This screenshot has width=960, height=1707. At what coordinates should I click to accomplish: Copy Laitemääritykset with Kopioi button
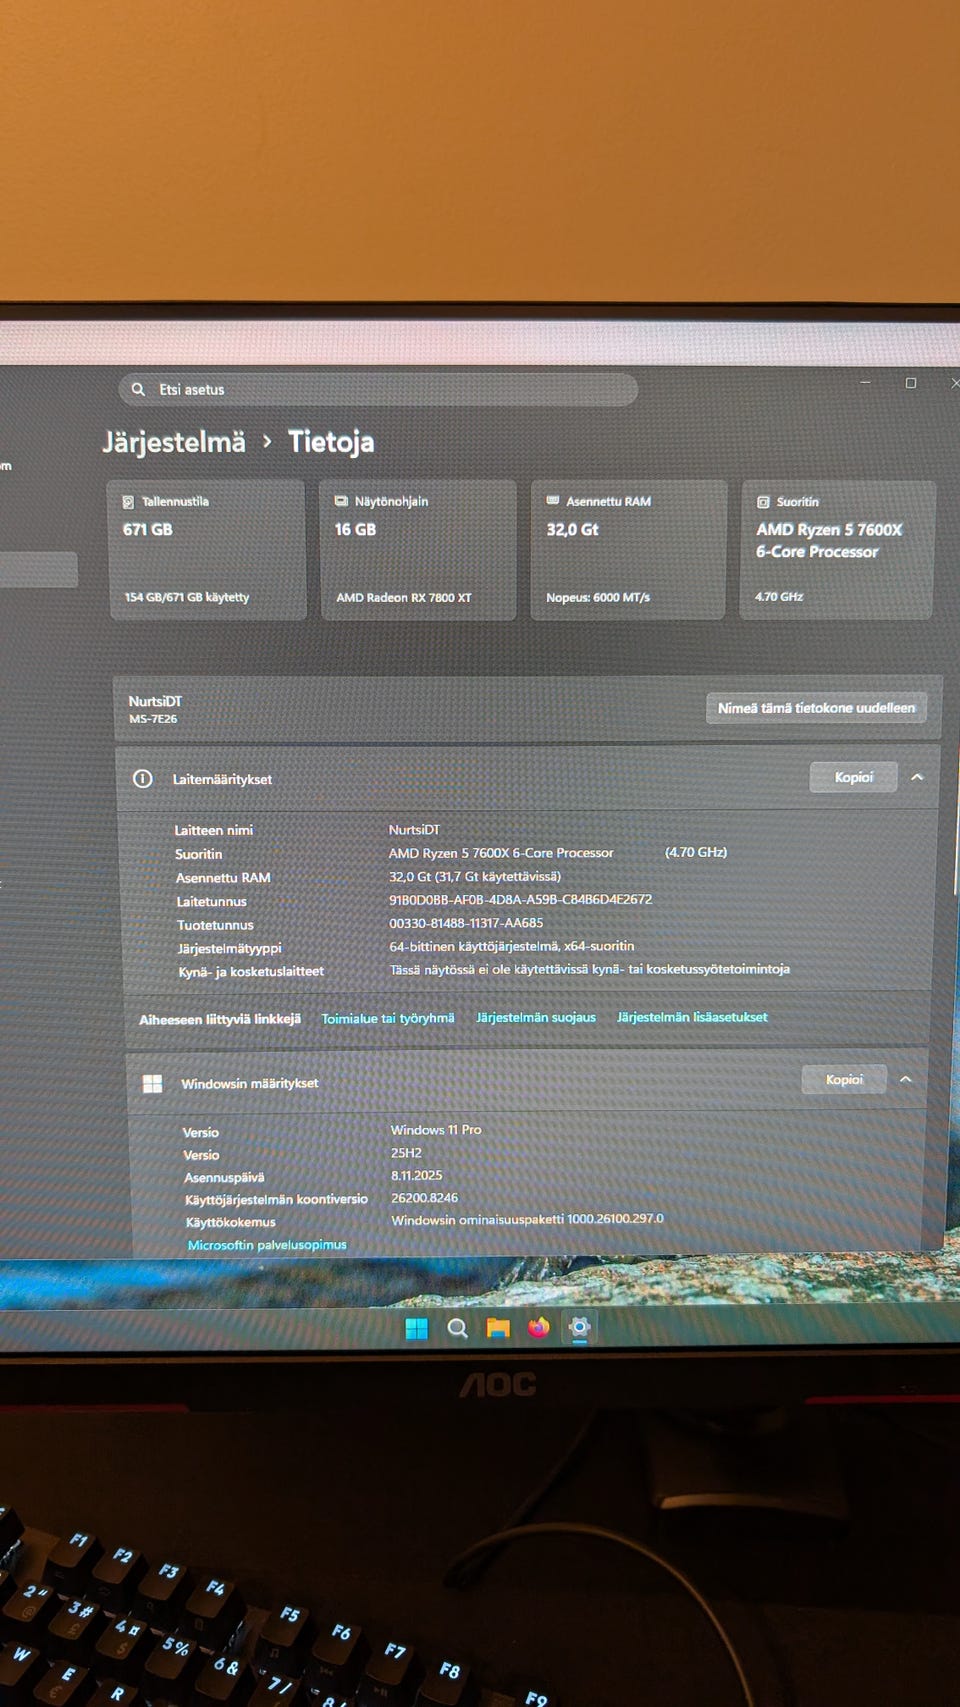854,777
